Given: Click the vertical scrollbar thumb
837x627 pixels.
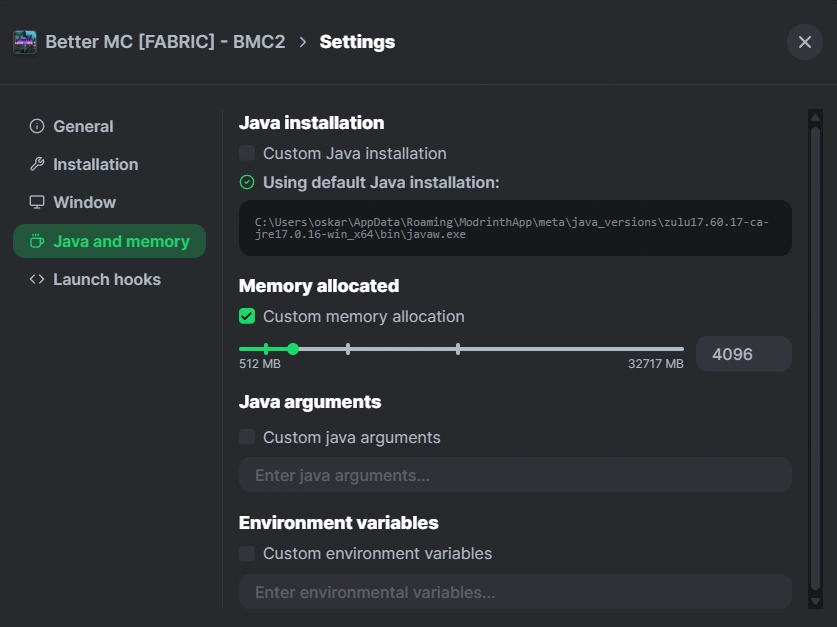Looking at the screenshot, I should pos(815,358).
